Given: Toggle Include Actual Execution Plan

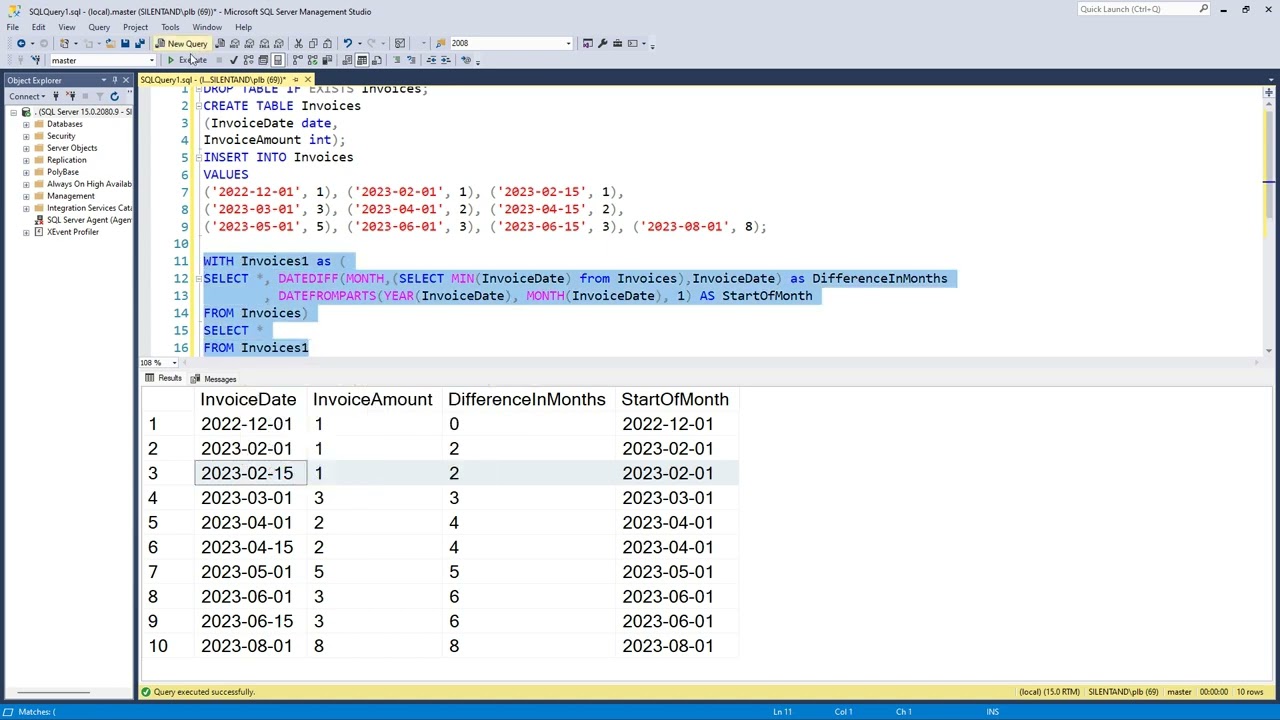Looking at the screenshot, I should tap(297, 60).
